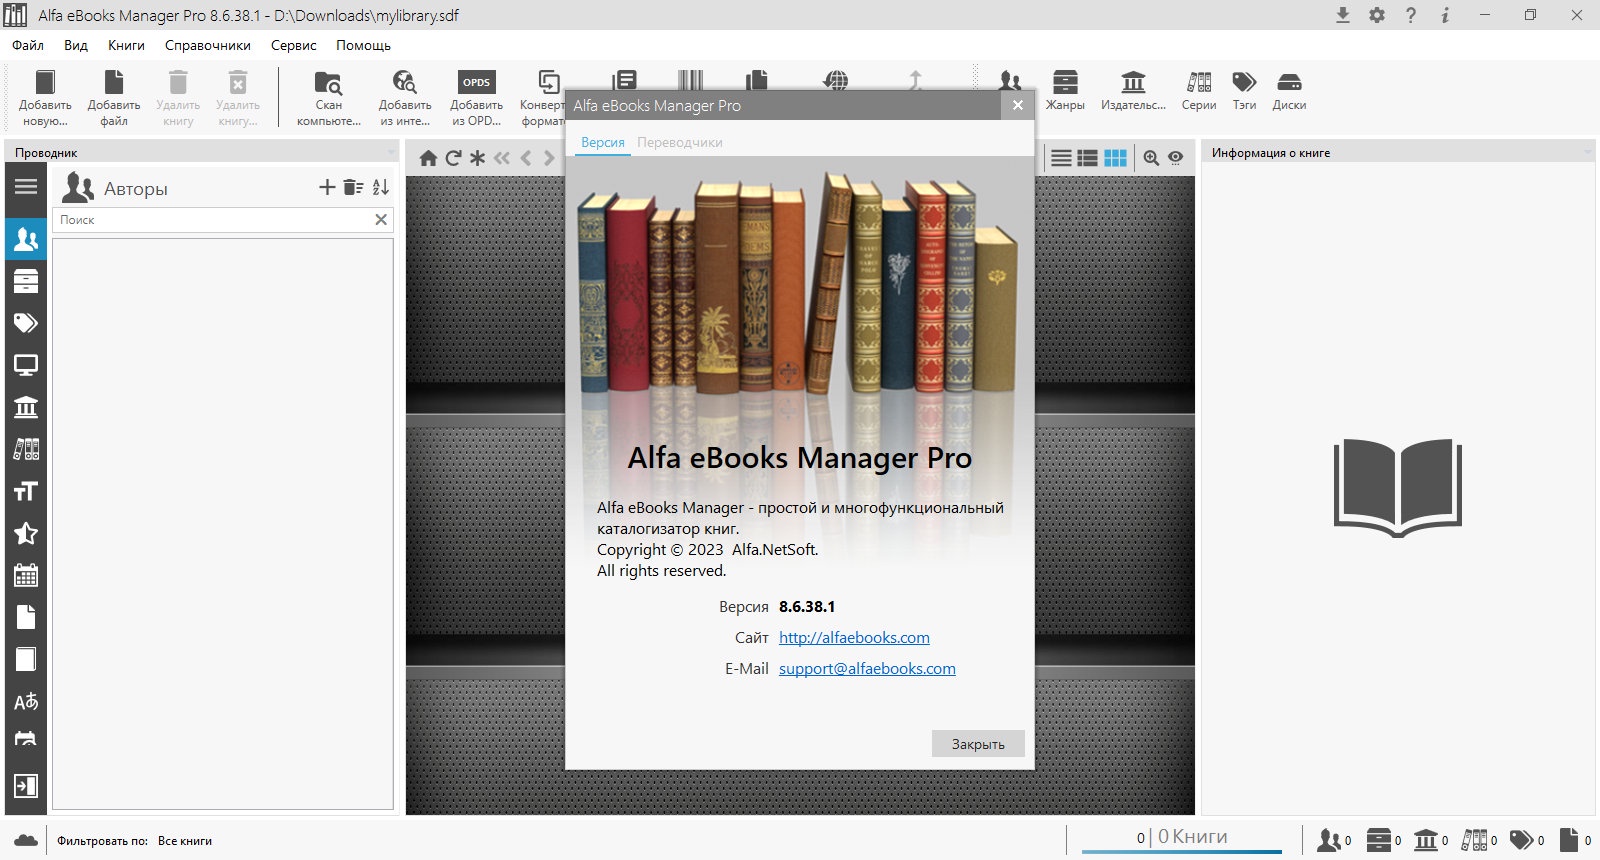This screenshot has width=1600, height=860.
Task: Select the file page icon in sidebar
Action: 26,617
